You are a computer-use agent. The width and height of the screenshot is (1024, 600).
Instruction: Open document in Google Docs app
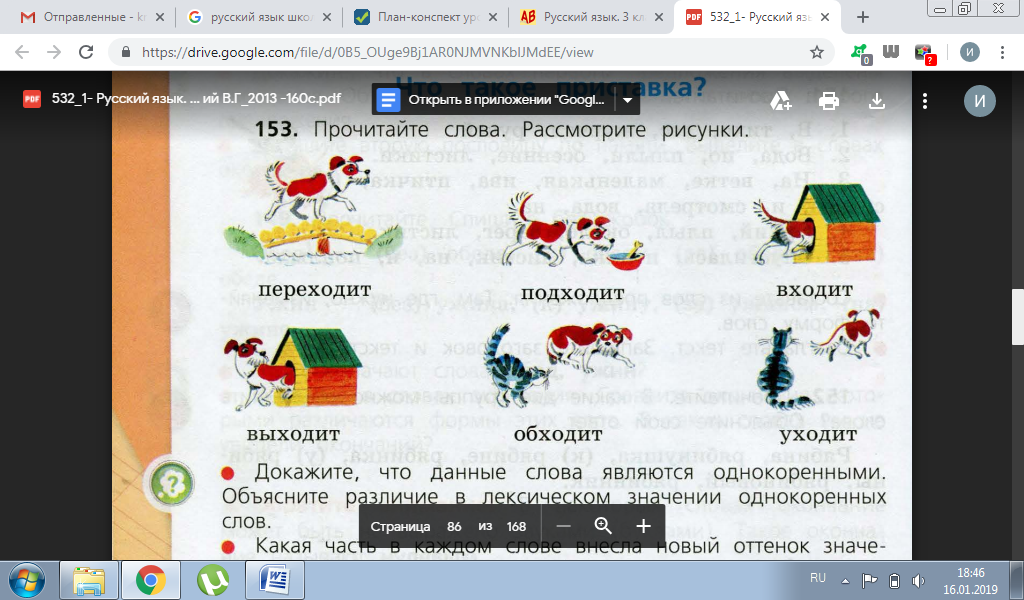(x=496, y=101)
